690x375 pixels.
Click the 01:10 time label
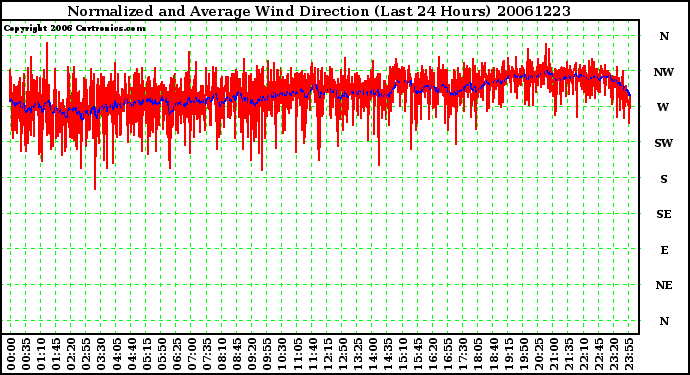pyautogui.click(x=41, y=354)
